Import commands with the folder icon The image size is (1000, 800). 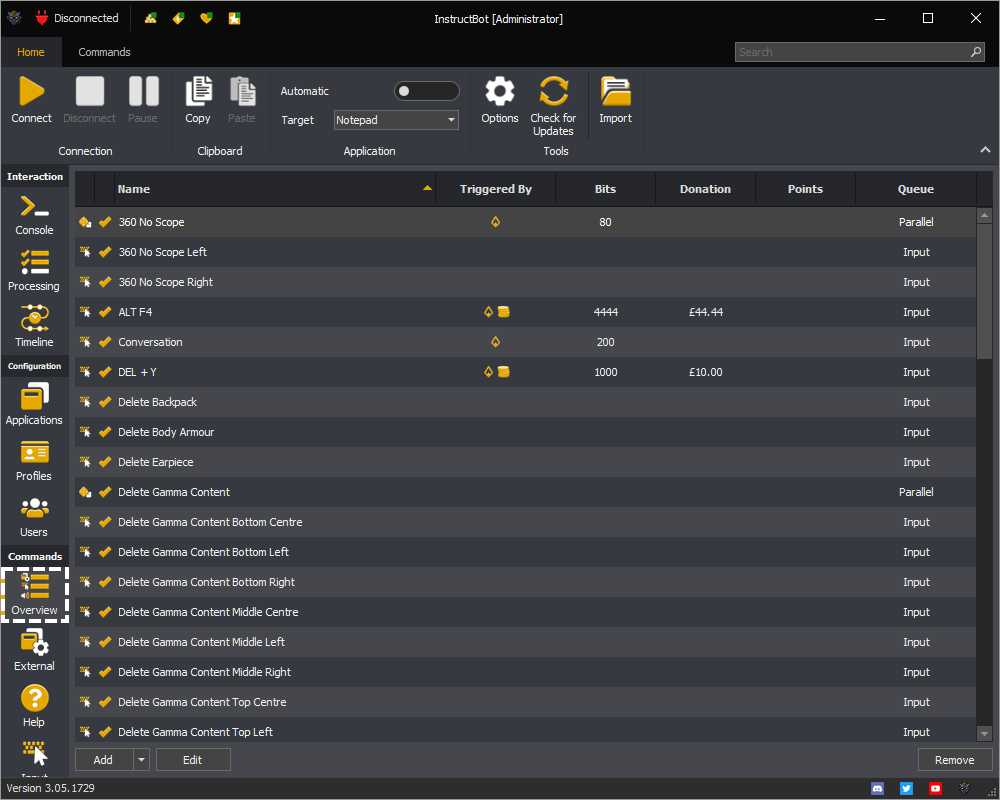click(x=615, y=91)
